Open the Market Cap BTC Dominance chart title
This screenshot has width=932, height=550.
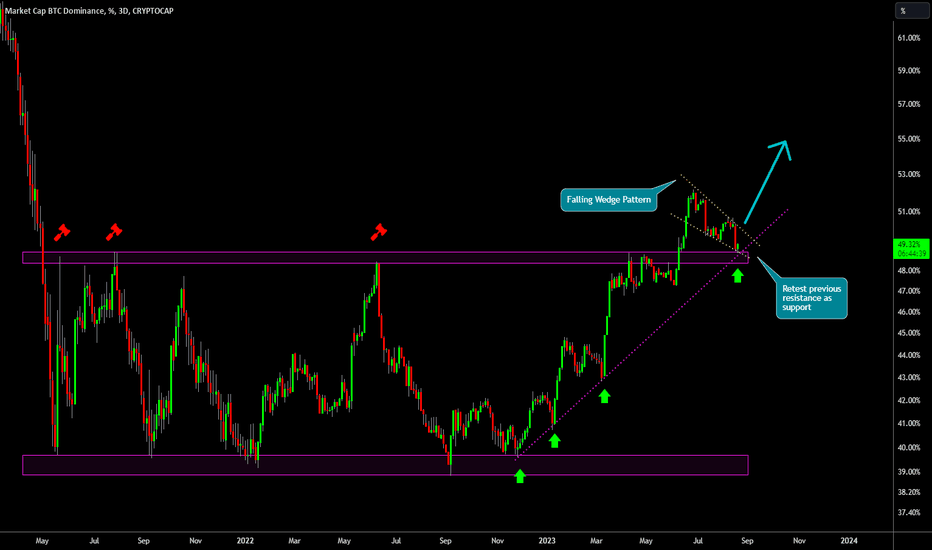tap(89, 11)
